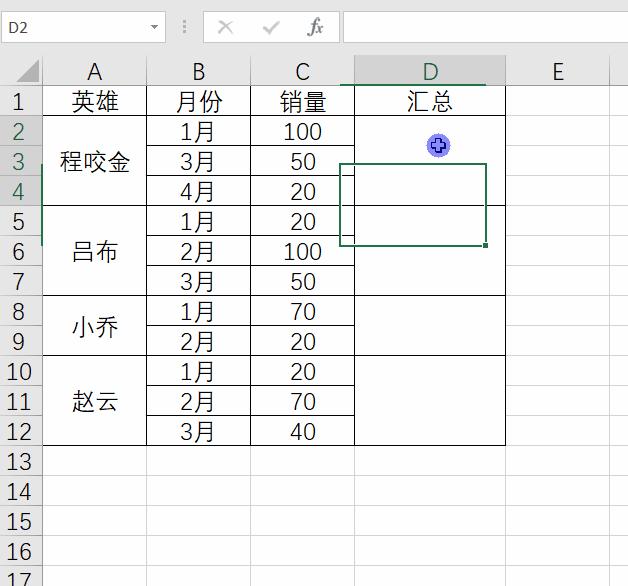Select row 7 header
Screen dimensions: 628x586
tap(21, 281)
